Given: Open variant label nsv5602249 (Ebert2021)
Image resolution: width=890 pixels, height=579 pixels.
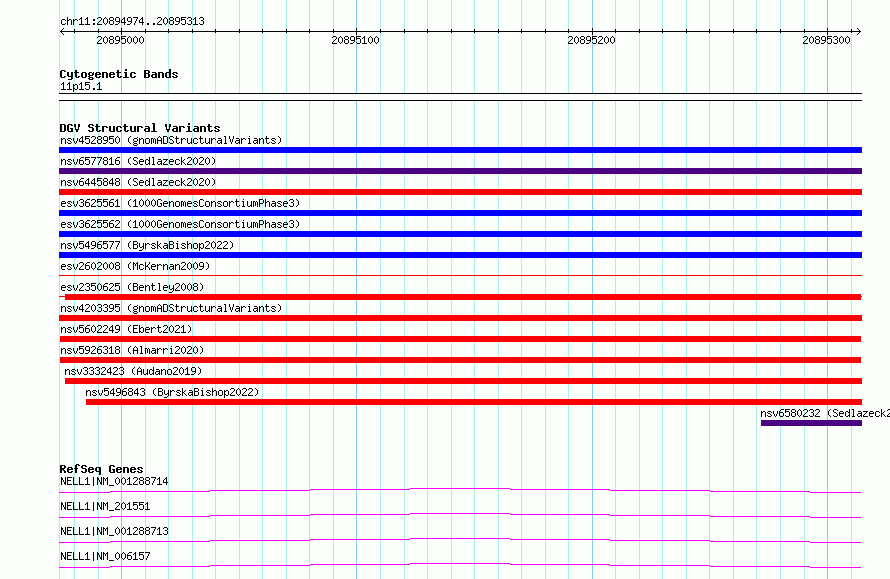Looking at the screenshot, I should pos(126,329).
